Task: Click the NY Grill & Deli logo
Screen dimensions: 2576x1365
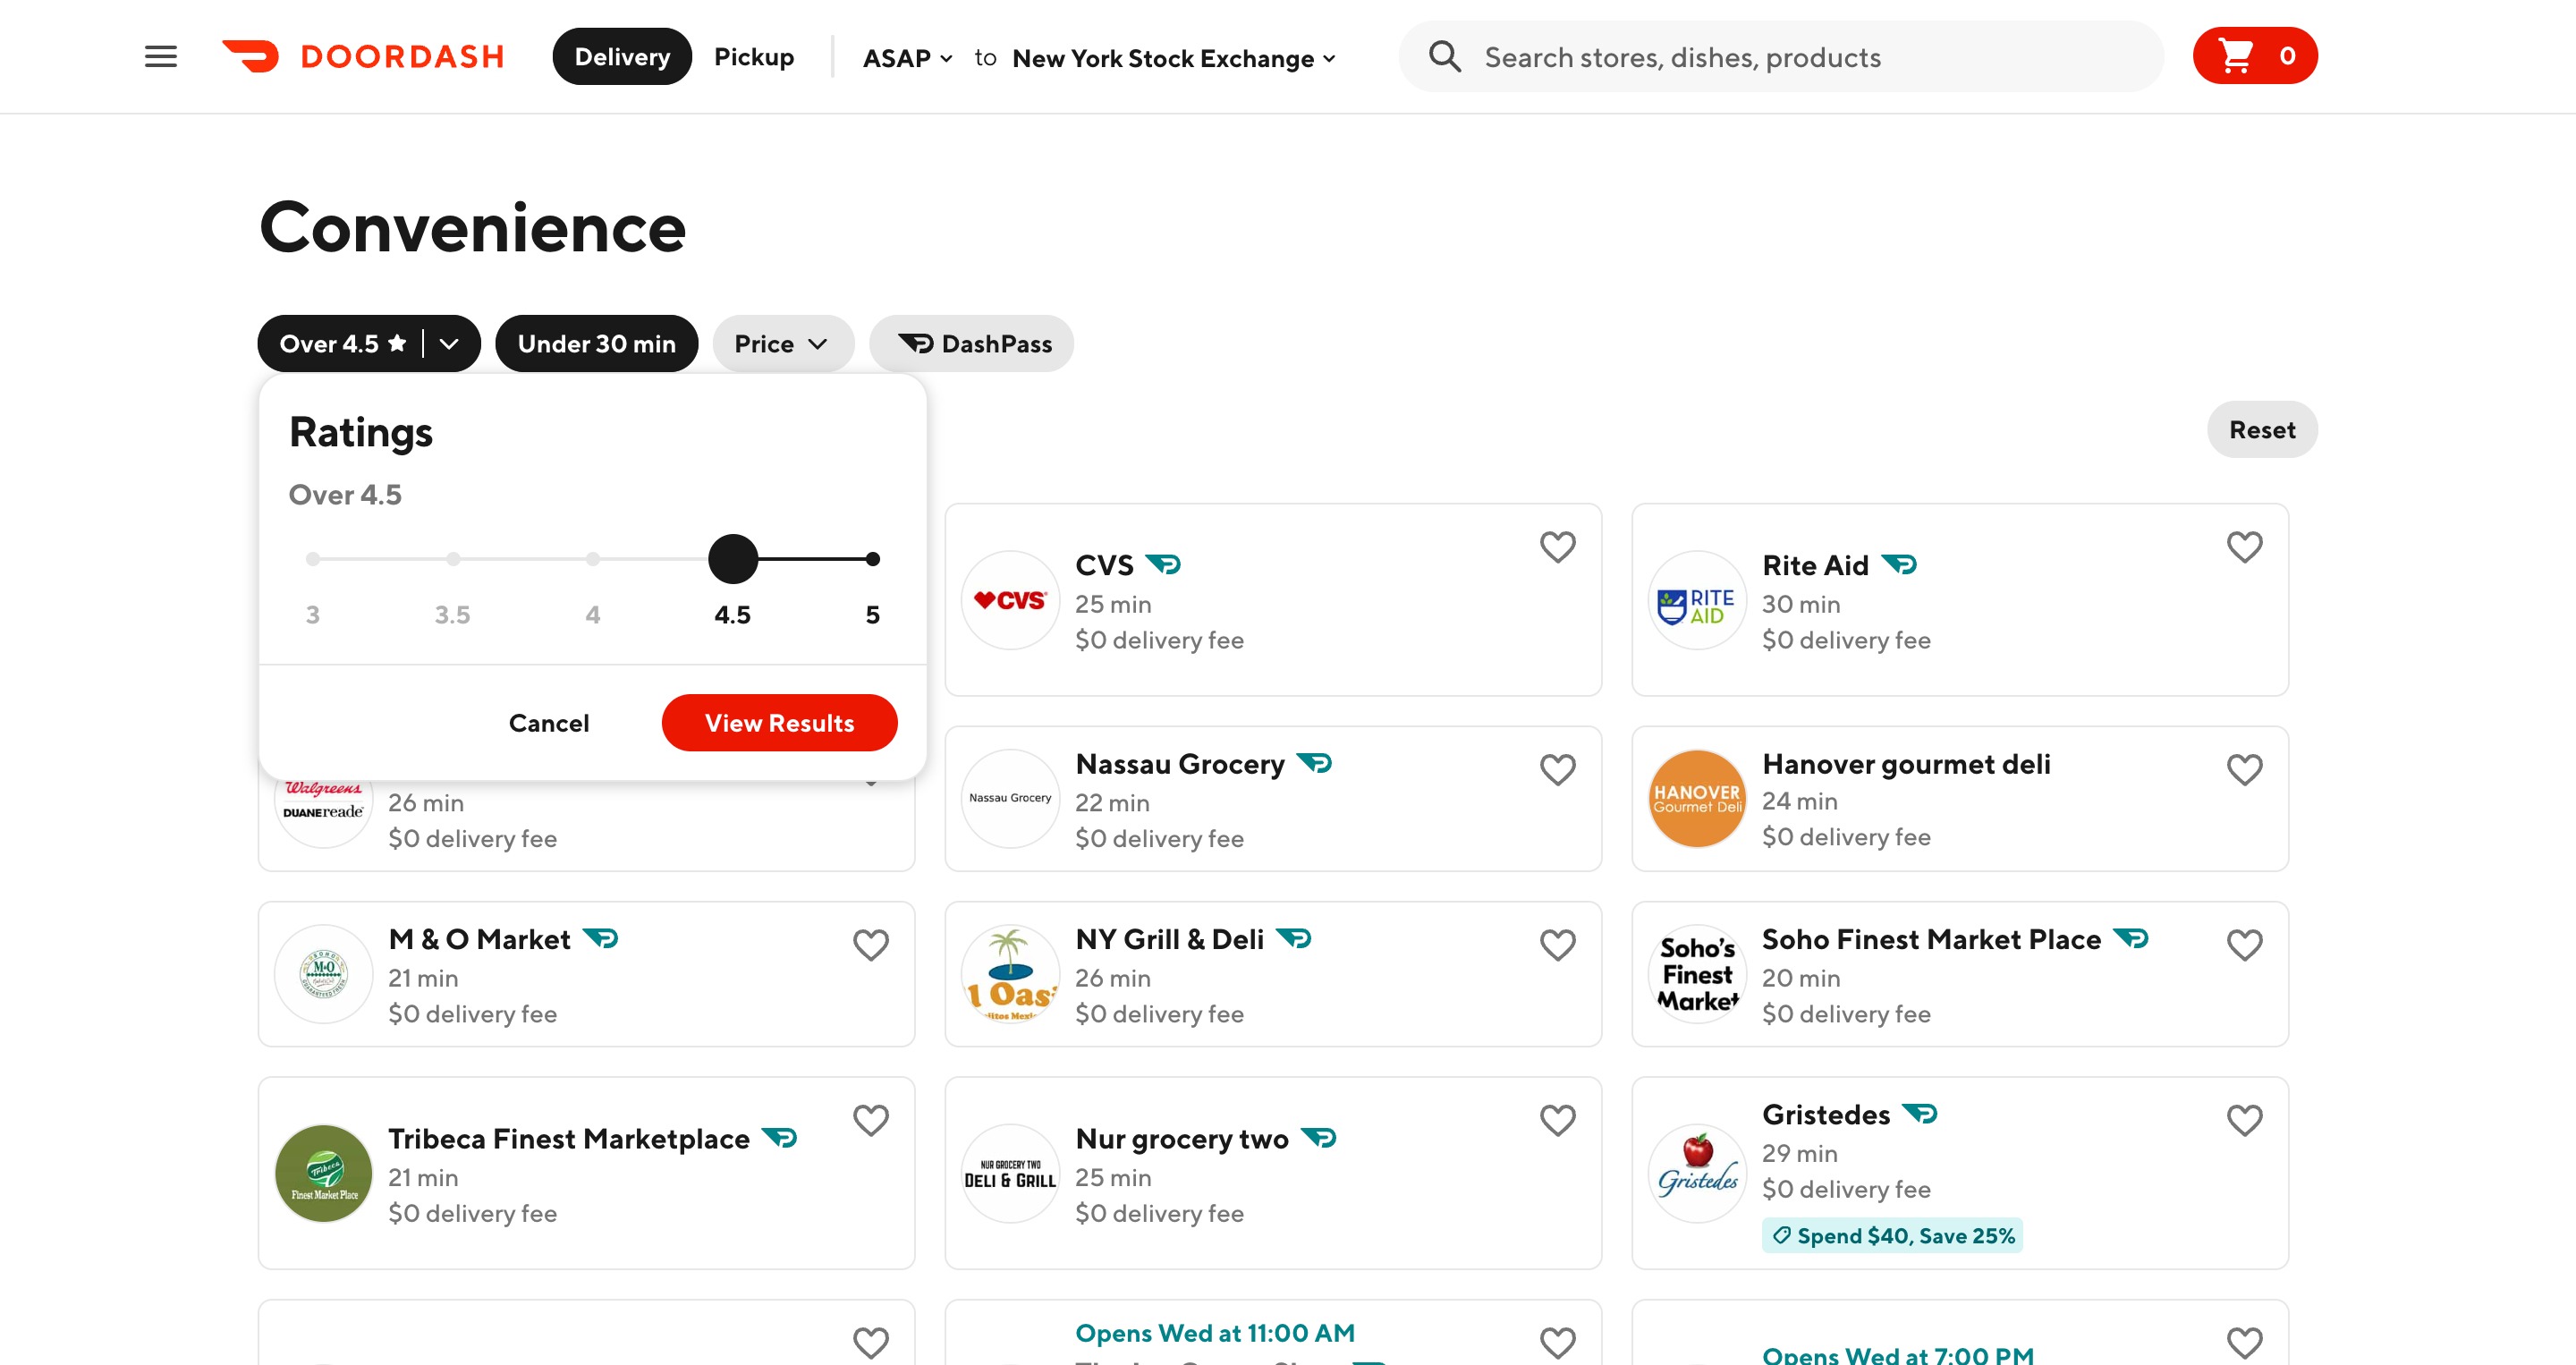Action: 1010,974
